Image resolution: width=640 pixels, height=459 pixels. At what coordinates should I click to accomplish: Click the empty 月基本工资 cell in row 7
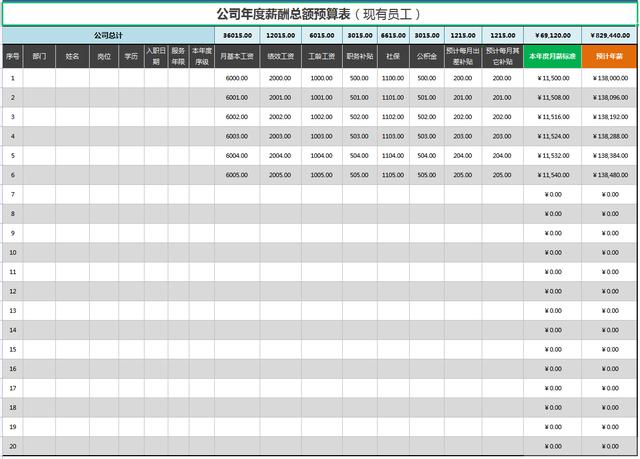click(x=237, y=194)
